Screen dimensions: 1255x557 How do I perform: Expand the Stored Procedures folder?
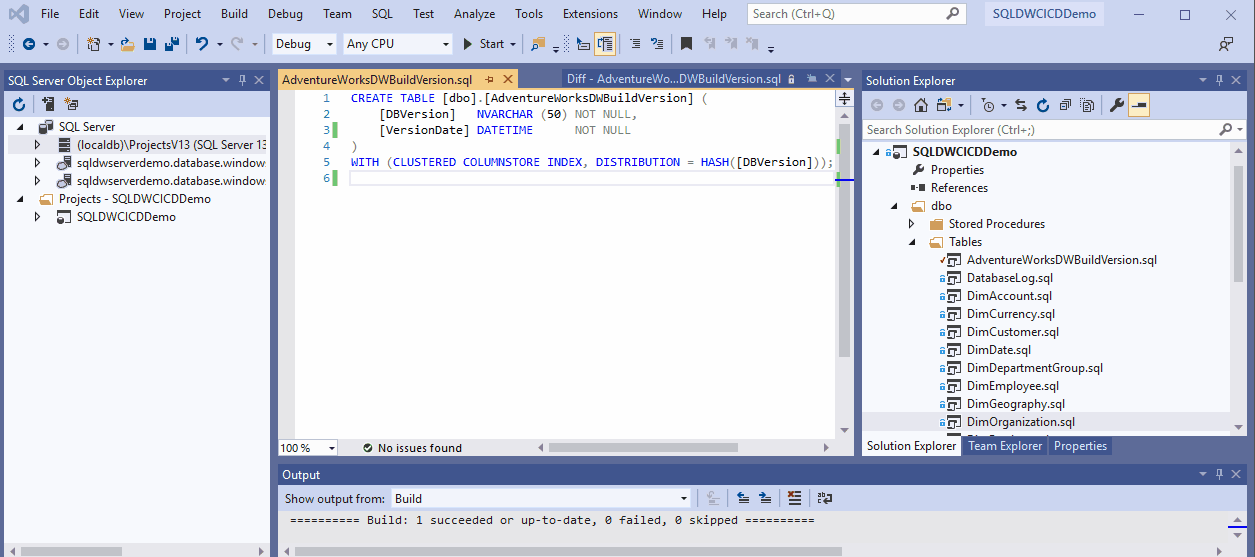[911, 224]
